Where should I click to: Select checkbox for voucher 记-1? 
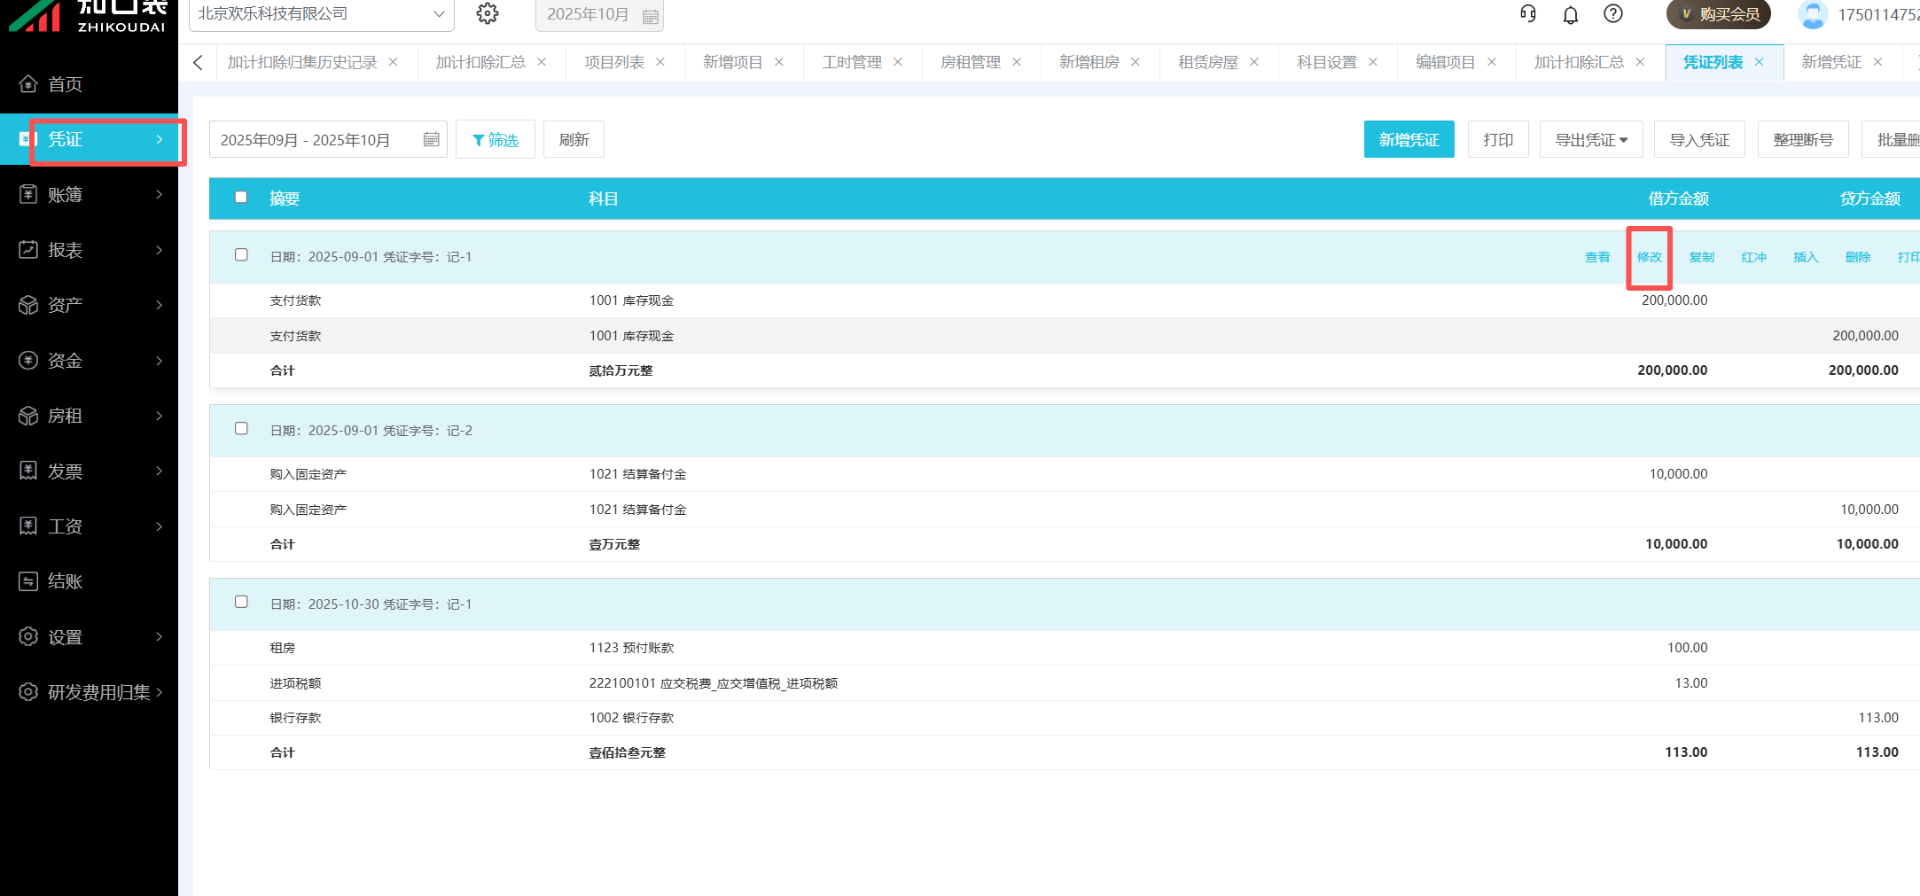[x=241, y=255]
